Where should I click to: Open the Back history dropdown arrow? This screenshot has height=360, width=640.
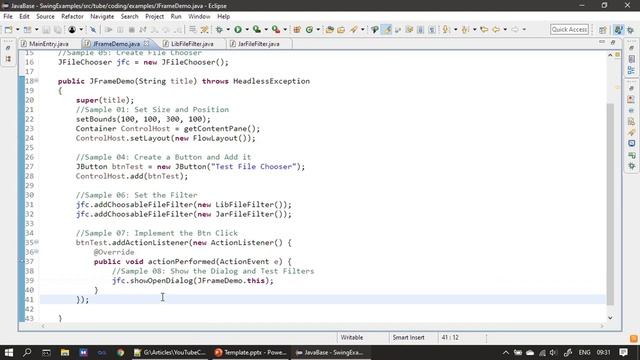[505, 29]
